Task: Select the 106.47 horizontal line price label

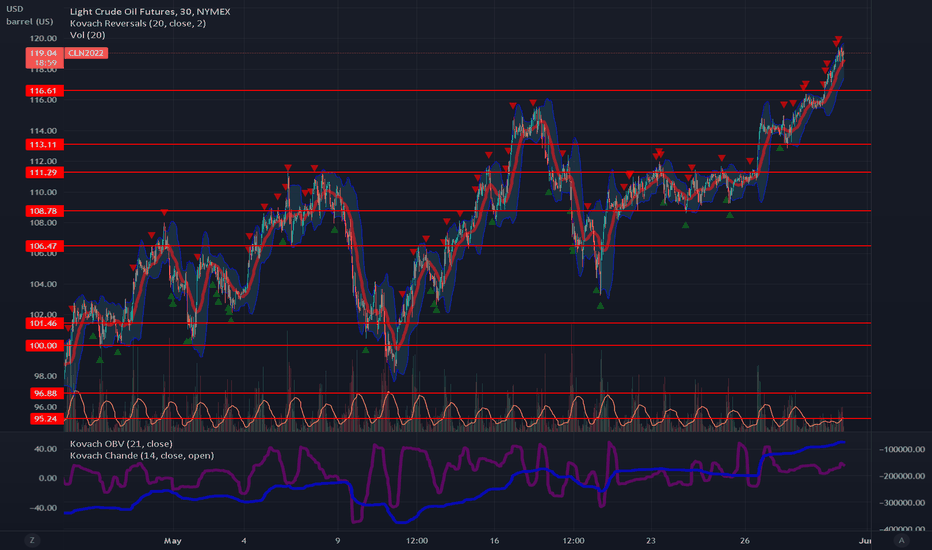Action: [45, 246]
